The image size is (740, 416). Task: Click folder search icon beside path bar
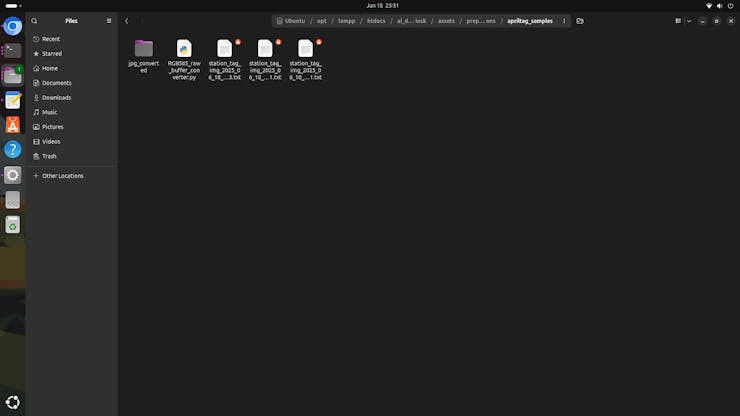(x=580, y=21)
